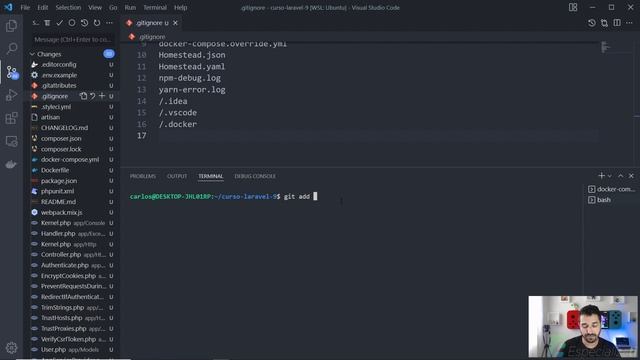
Task: Switch to the Output panel tab
Action: [x=177, y=176]
